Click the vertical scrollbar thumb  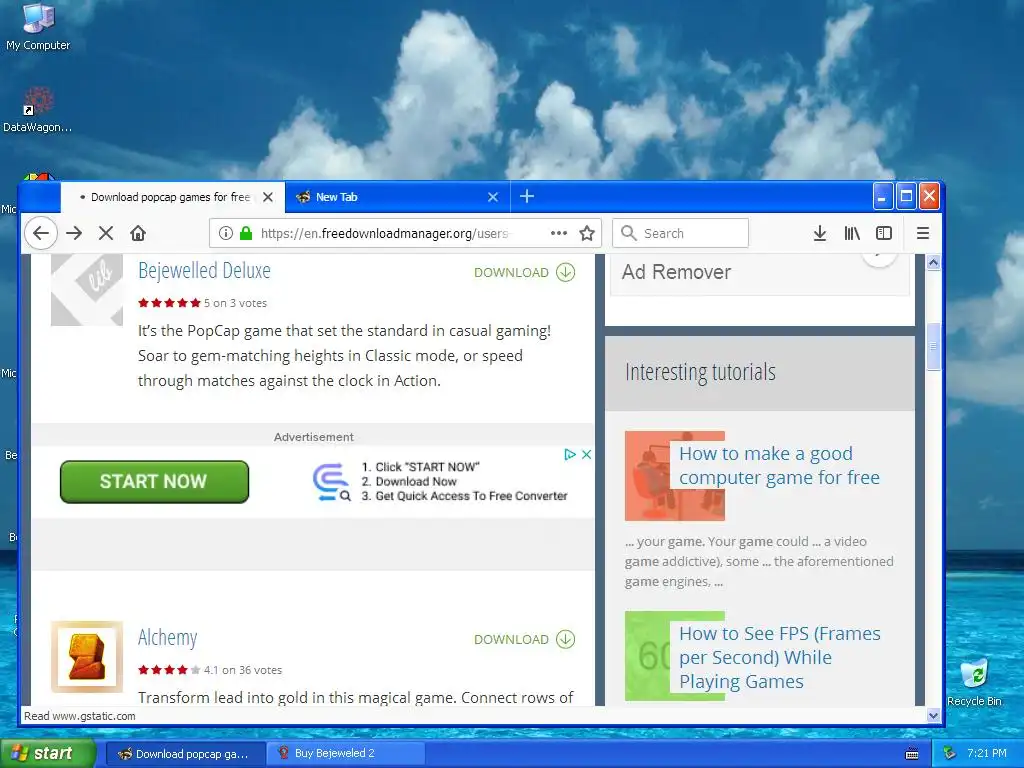pos(933,347)
